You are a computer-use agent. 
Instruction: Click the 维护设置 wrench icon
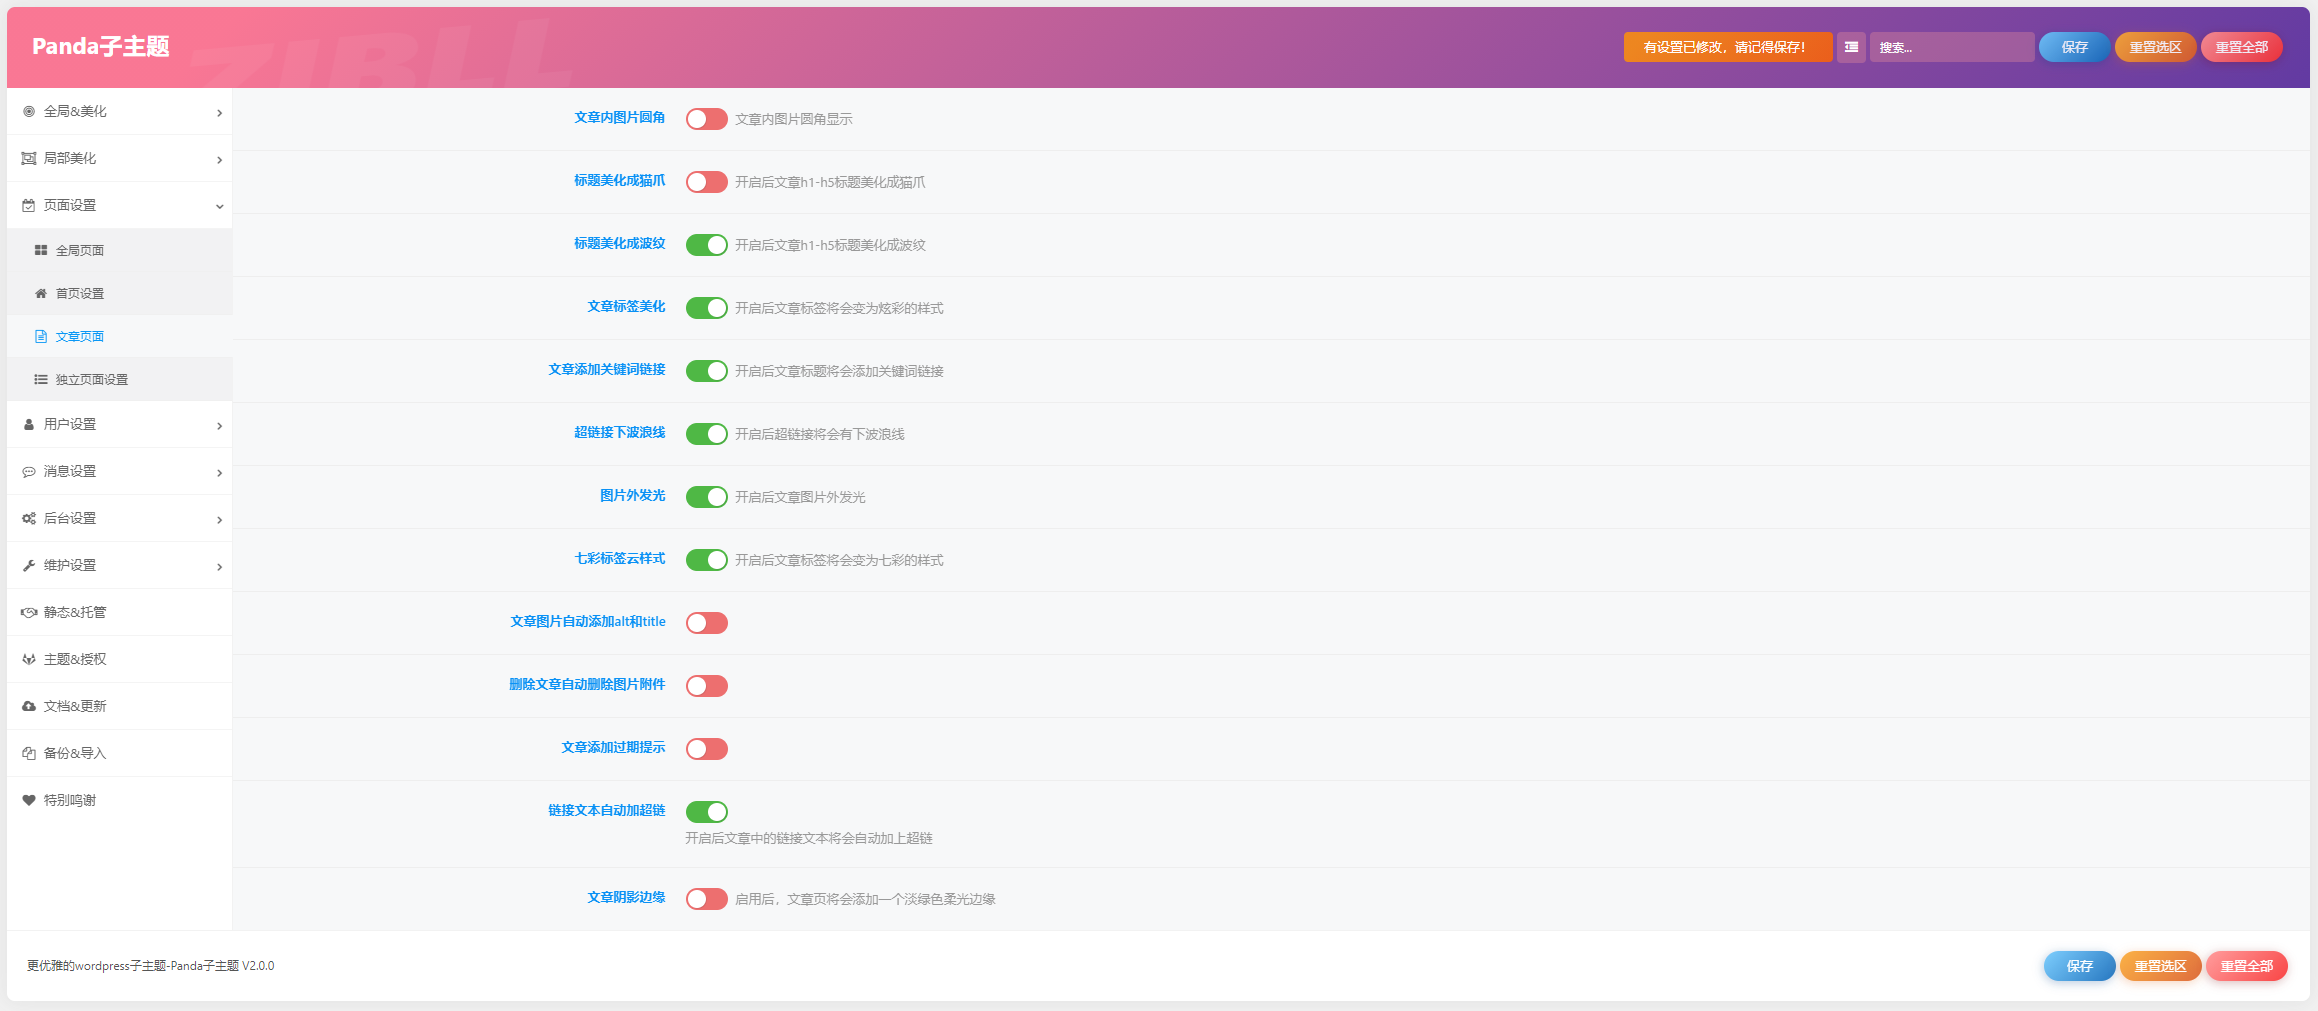[x=29, y=566]
